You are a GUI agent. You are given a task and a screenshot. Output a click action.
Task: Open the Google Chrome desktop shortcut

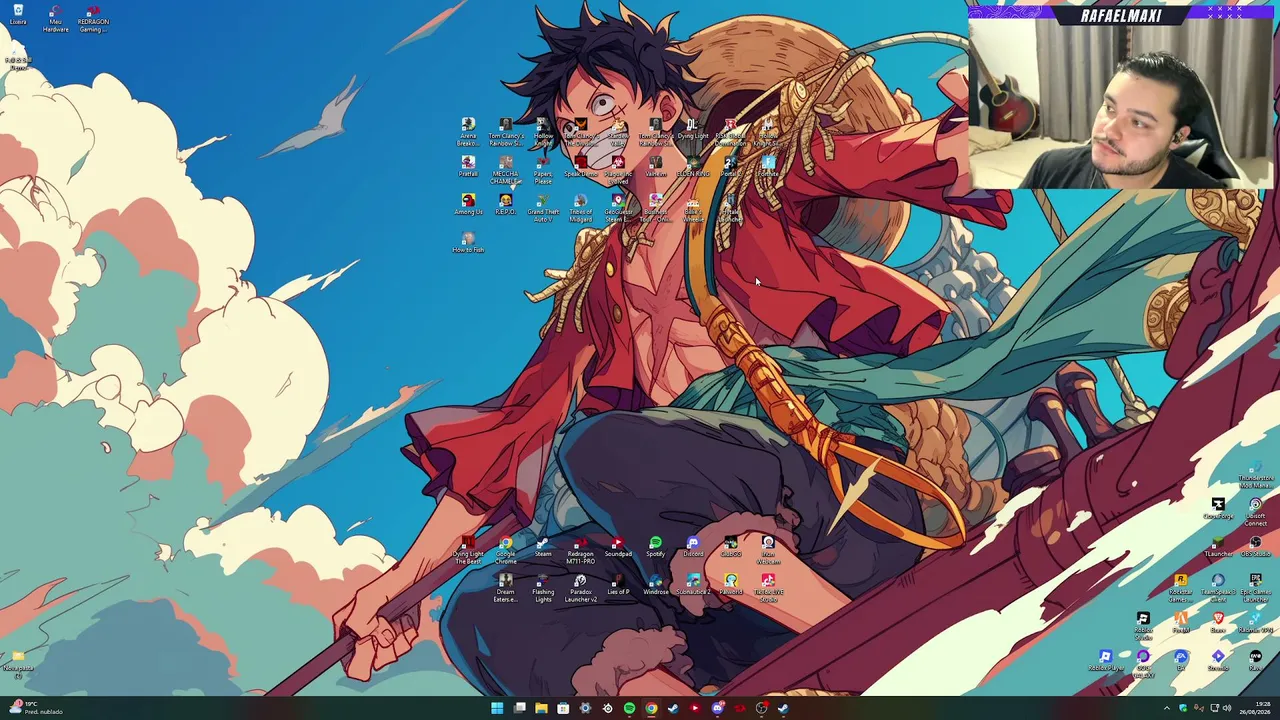click(505, 551)
